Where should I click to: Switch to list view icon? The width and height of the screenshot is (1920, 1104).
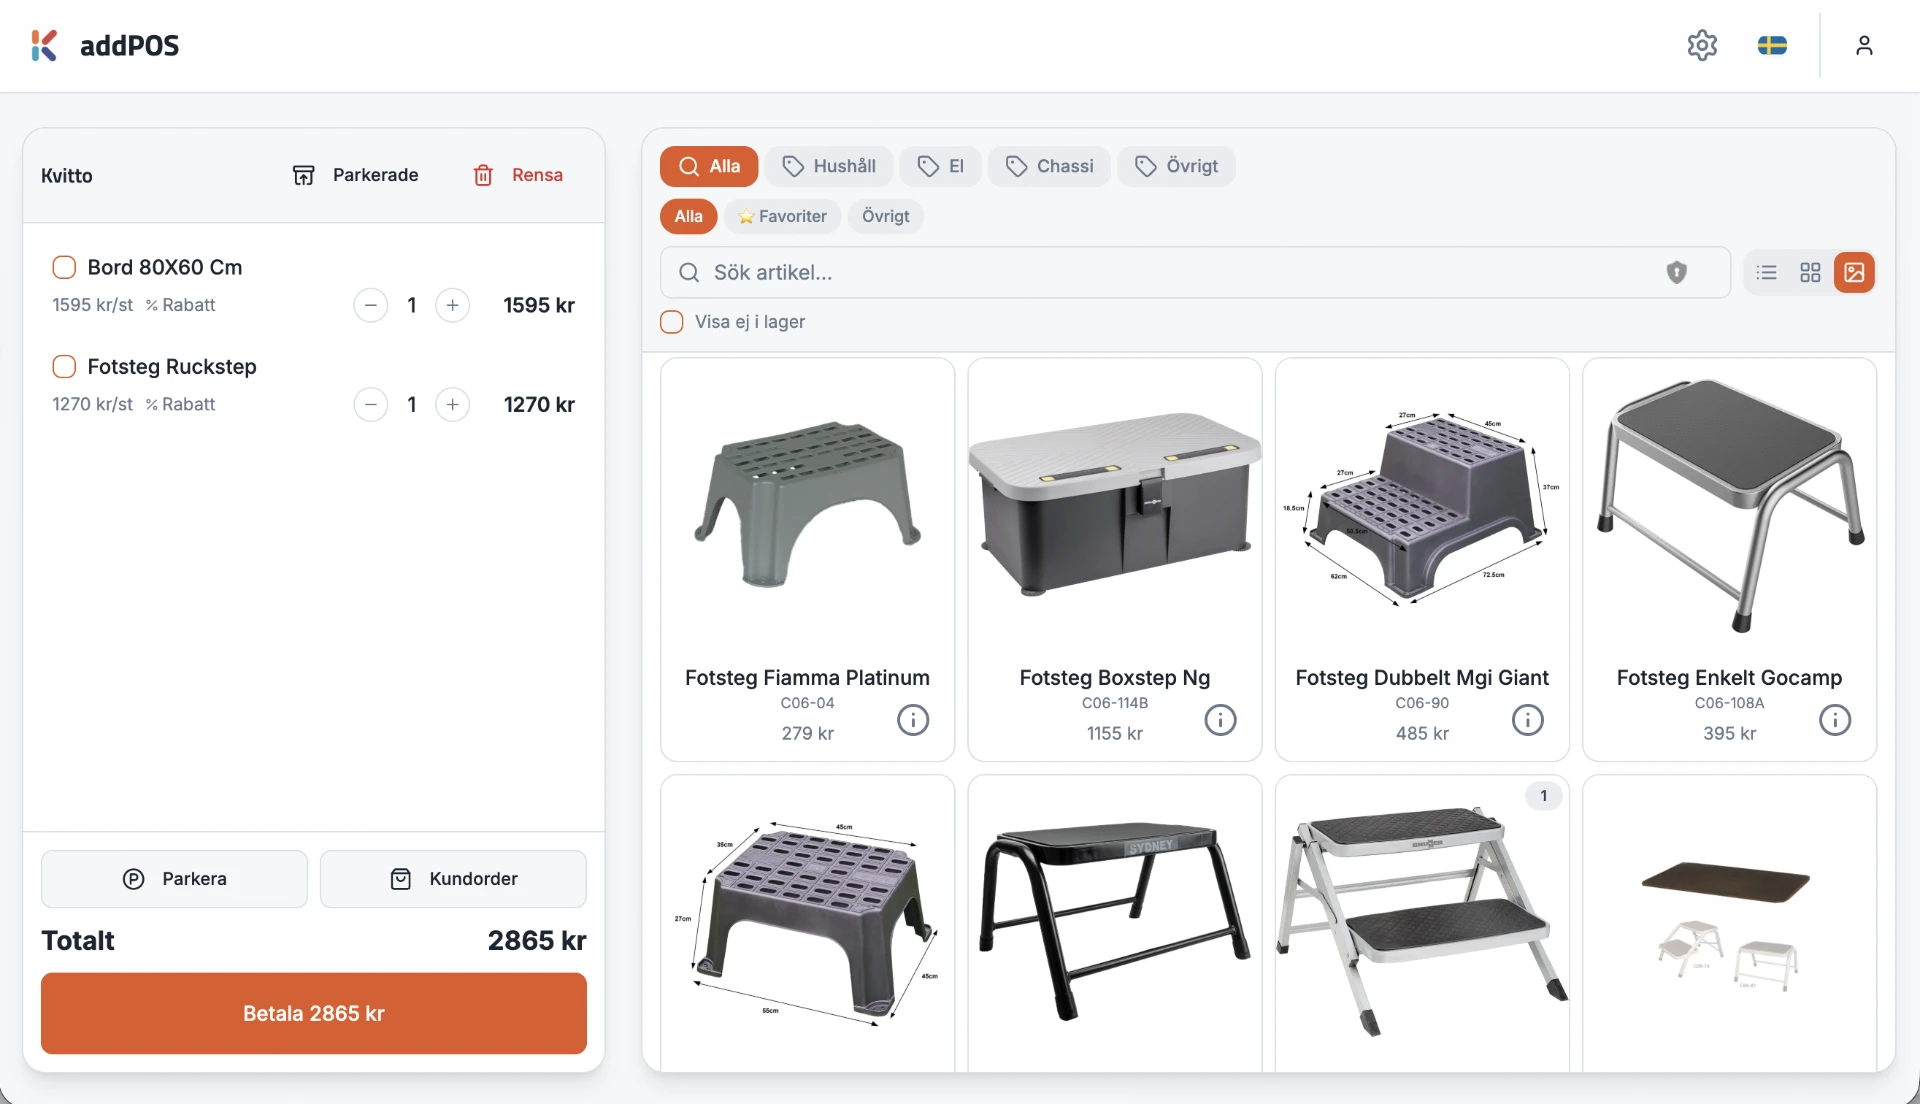pos(1767,272)
